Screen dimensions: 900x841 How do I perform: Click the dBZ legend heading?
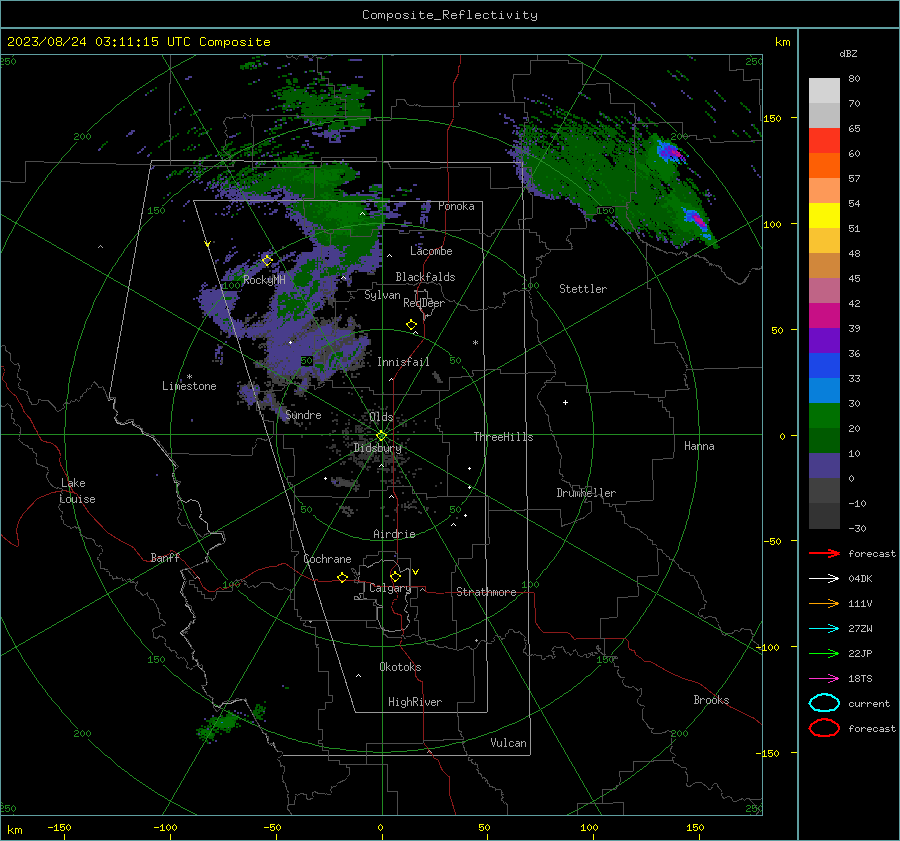click(848, 53)
